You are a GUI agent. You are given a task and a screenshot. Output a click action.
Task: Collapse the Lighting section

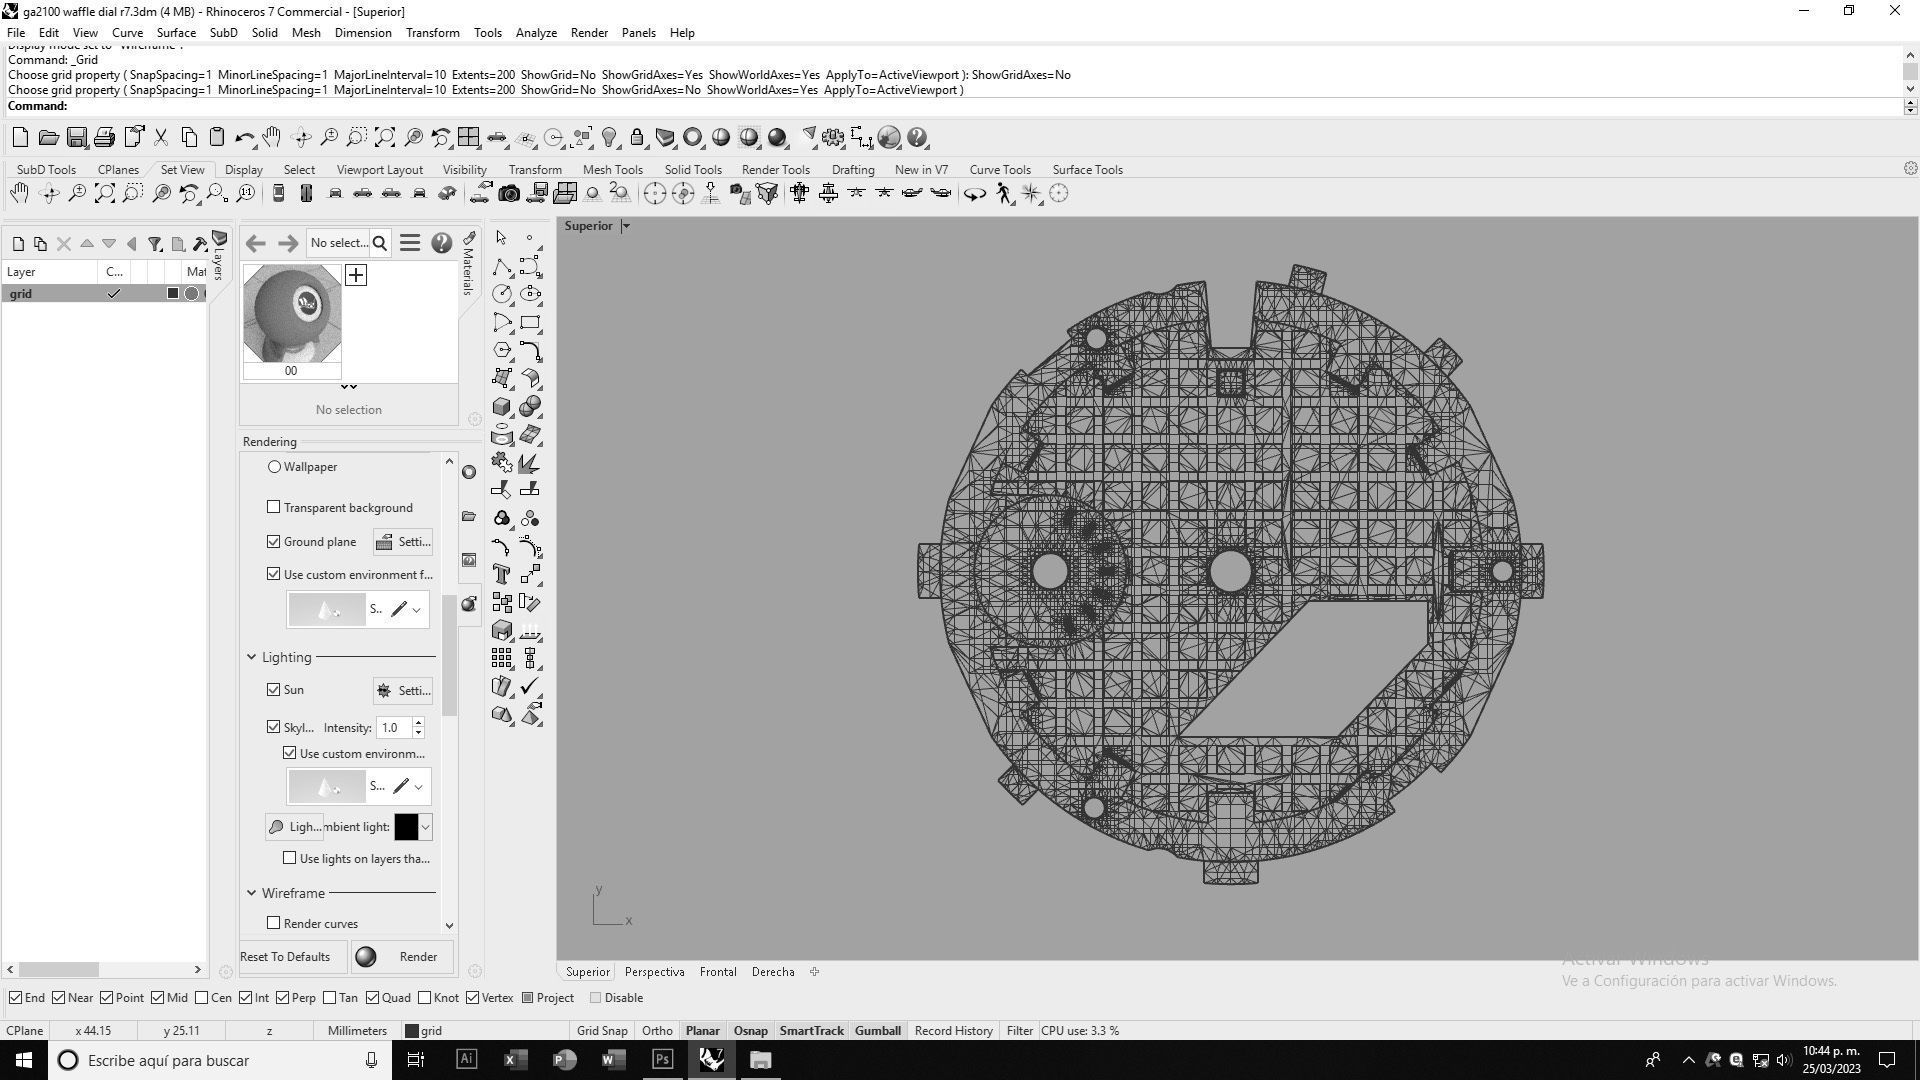pos(251,657)
